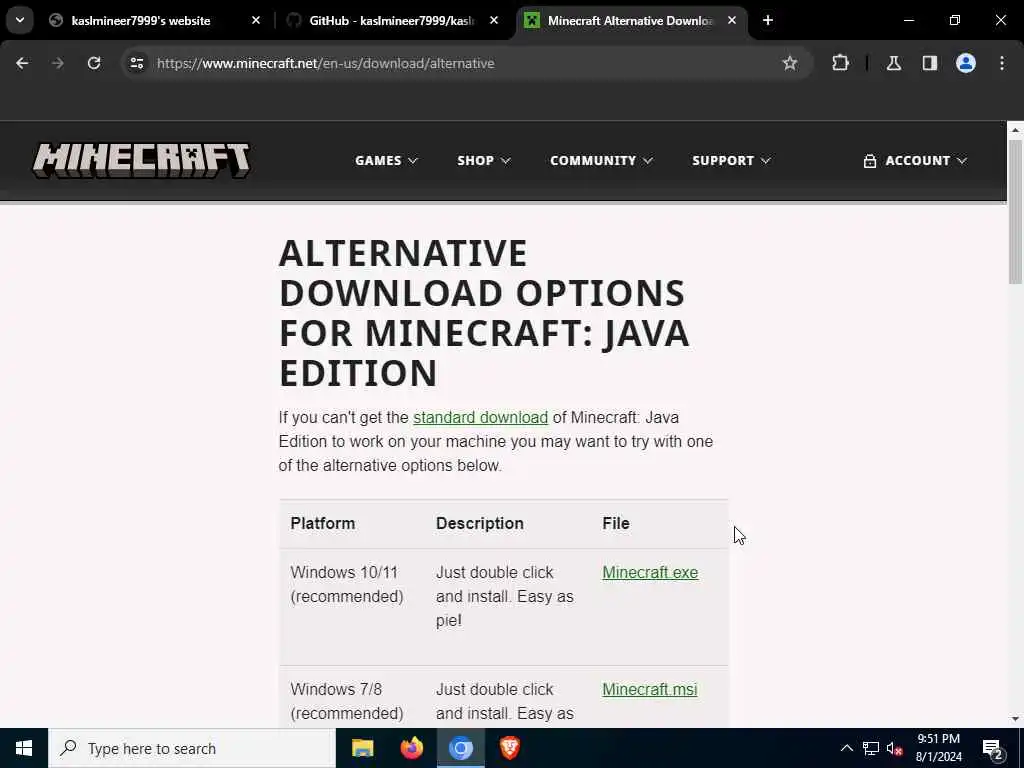Click the muted volume tray icon
This screenshot has height=768, width=1024.
click(x=894, y=748)
